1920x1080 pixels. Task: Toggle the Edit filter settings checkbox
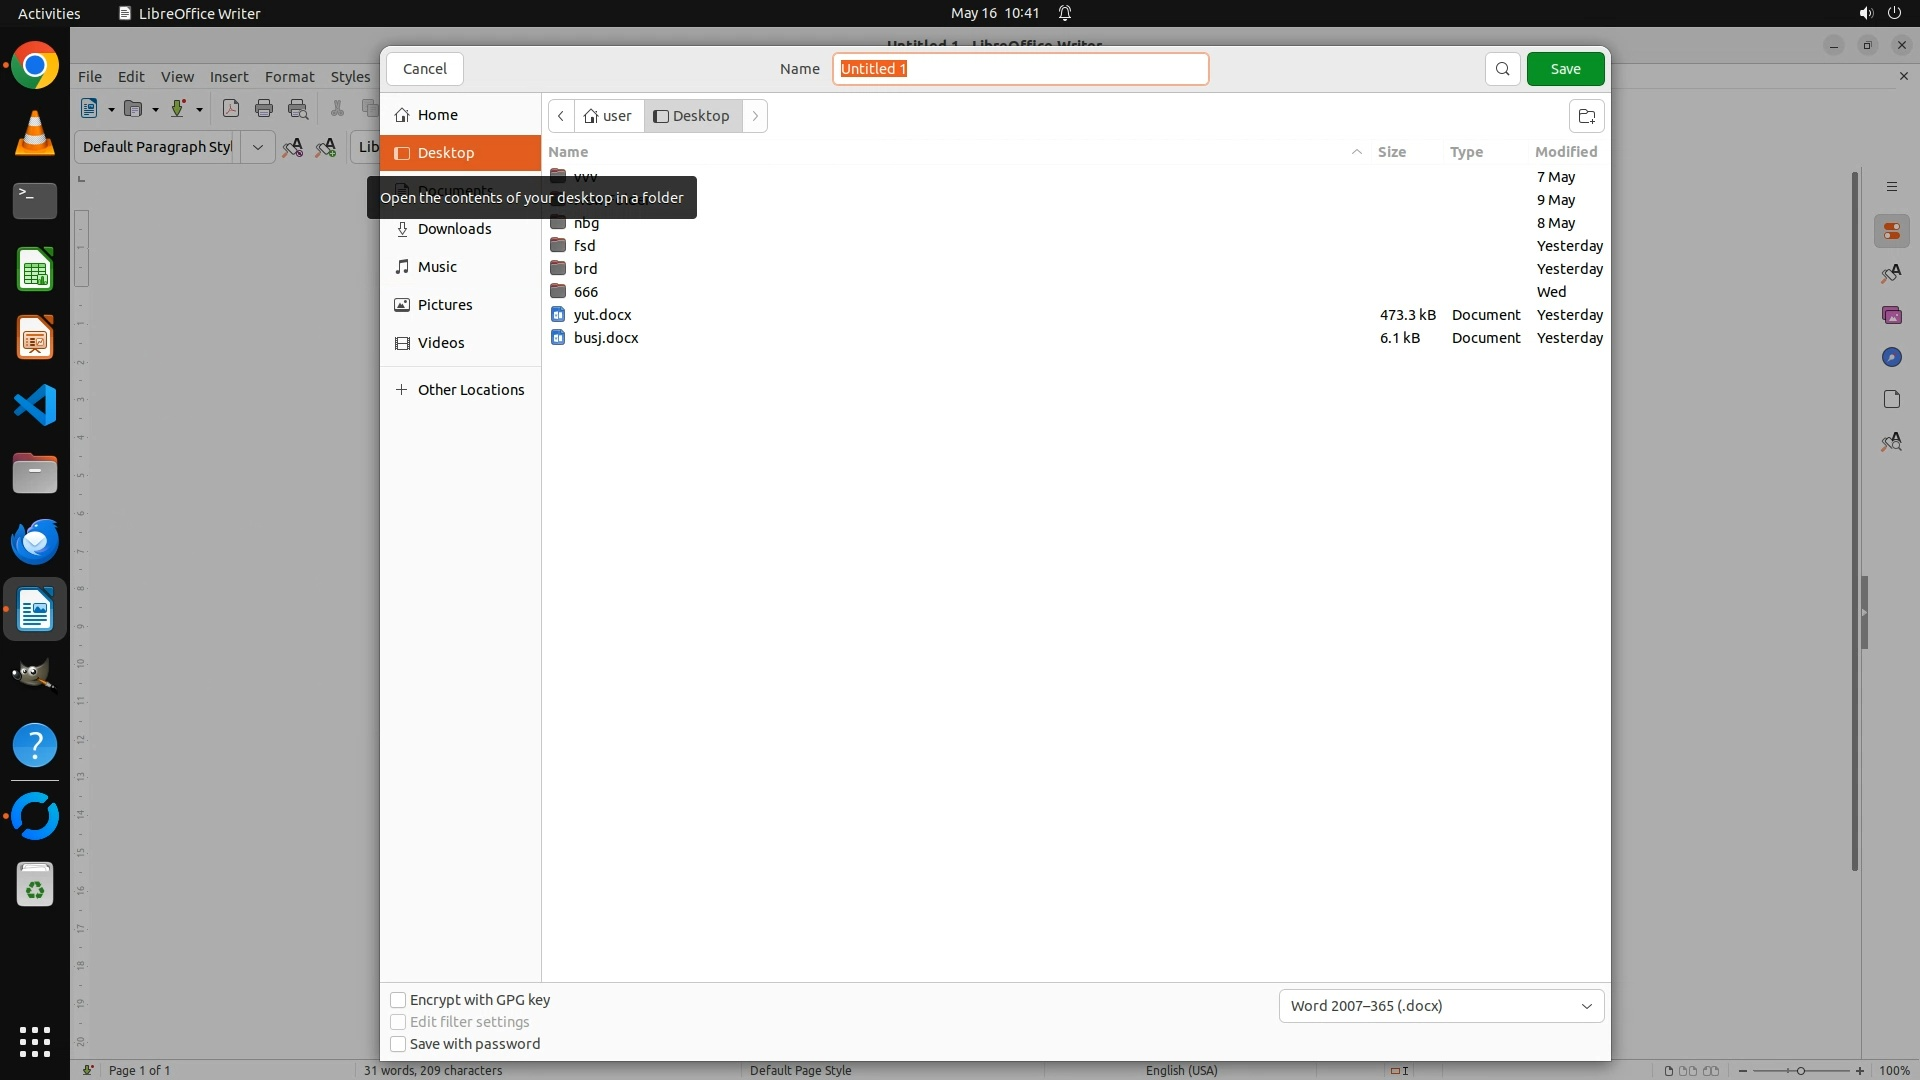(x=398, y=1022)
